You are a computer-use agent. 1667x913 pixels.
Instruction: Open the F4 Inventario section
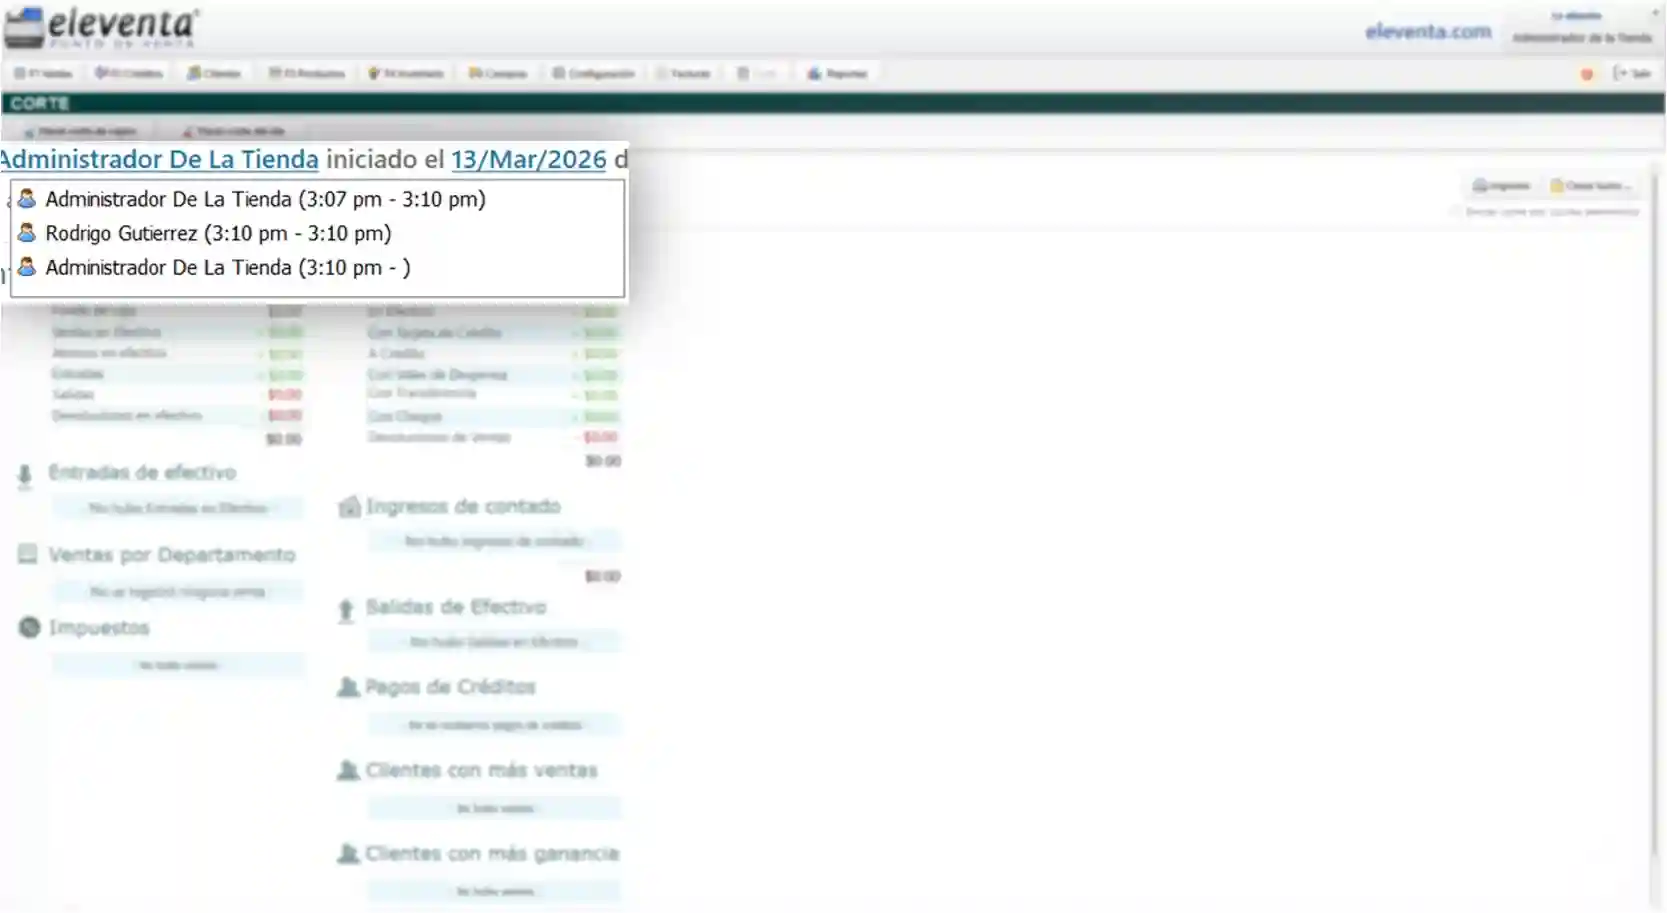406,73
